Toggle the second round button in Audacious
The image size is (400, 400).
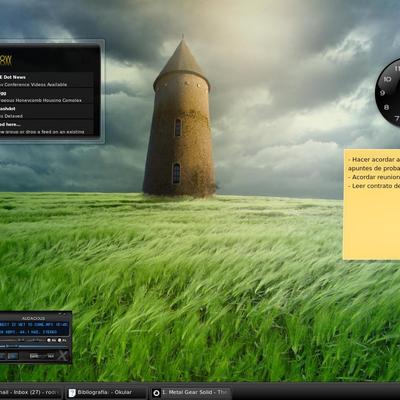pyautogui.click(x=59, y=340)
